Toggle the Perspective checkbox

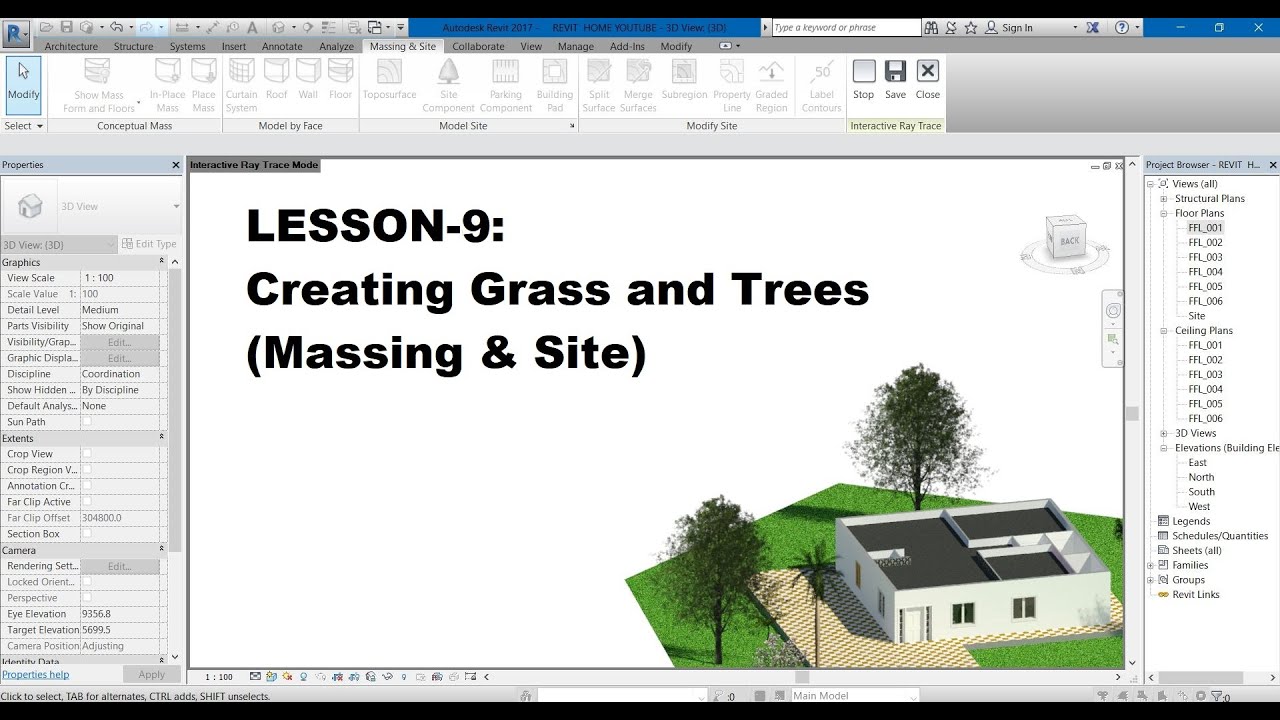click(87, 598)
